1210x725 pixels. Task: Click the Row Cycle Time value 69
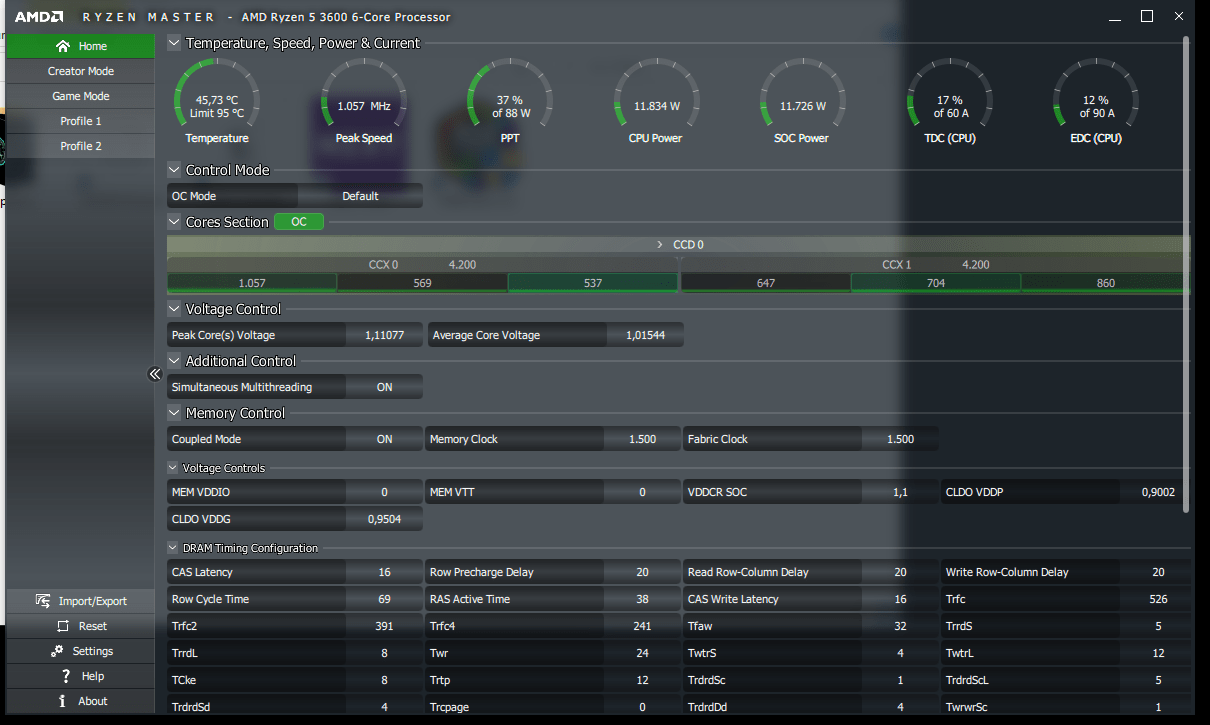point(384,599)
